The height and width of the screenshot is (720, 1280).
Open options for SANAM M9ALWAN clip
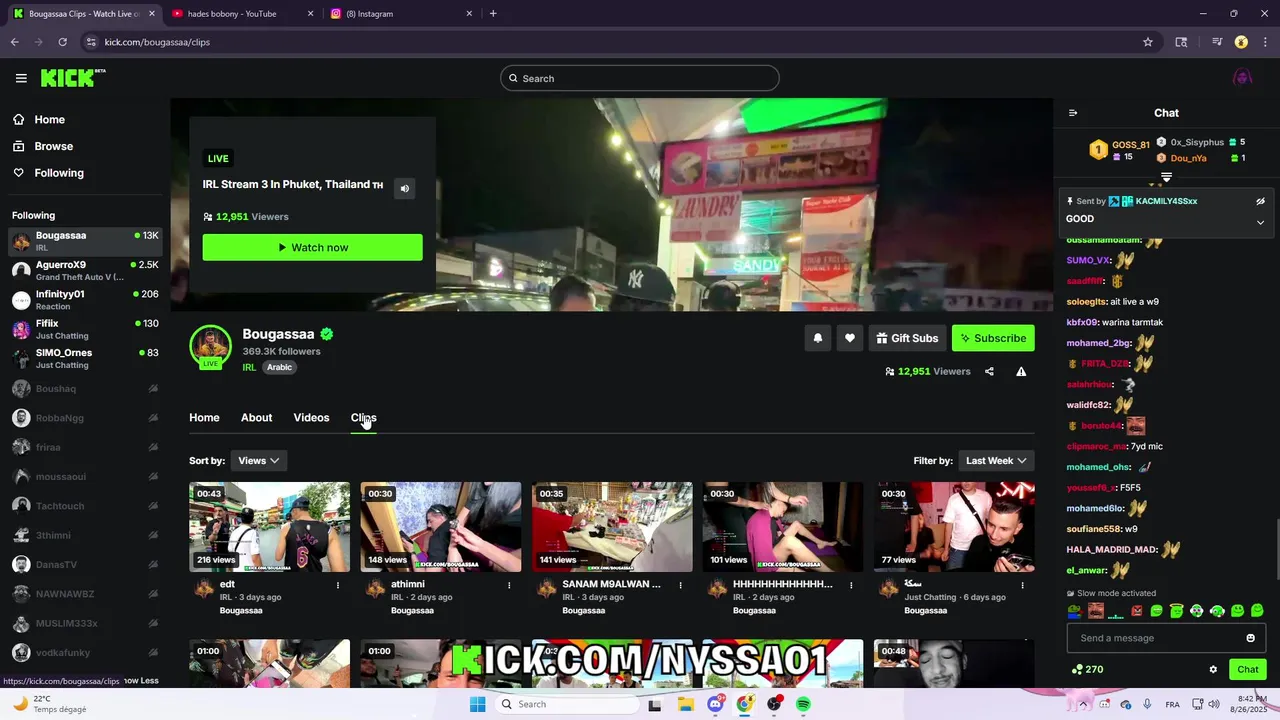point(680,585)
